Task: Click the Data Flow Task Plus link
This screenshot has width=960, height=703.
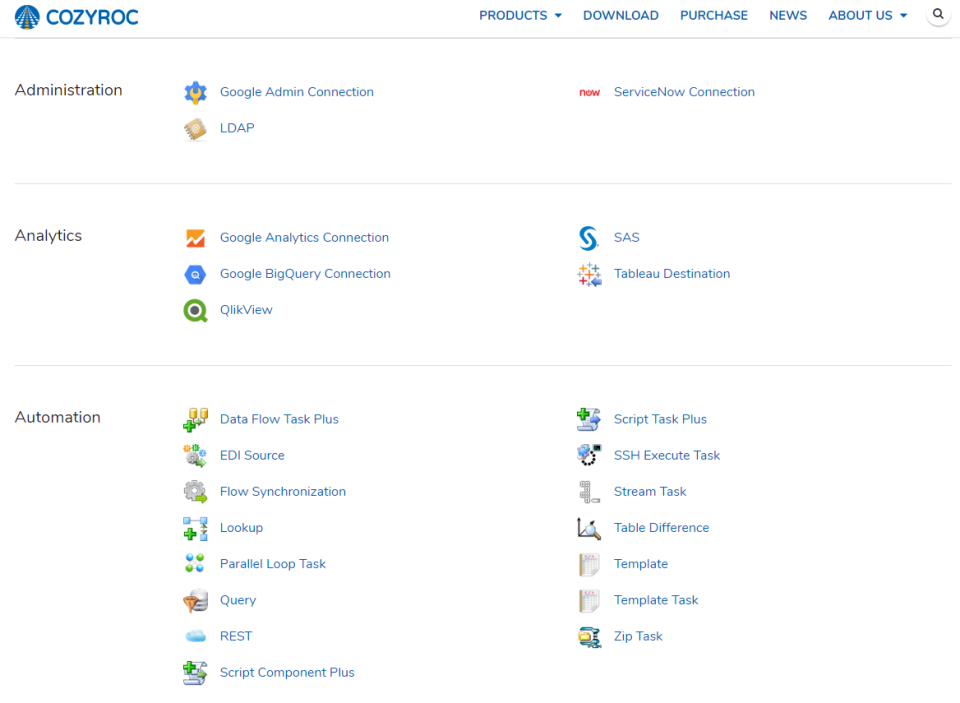Action: click(x=279, y=419)
